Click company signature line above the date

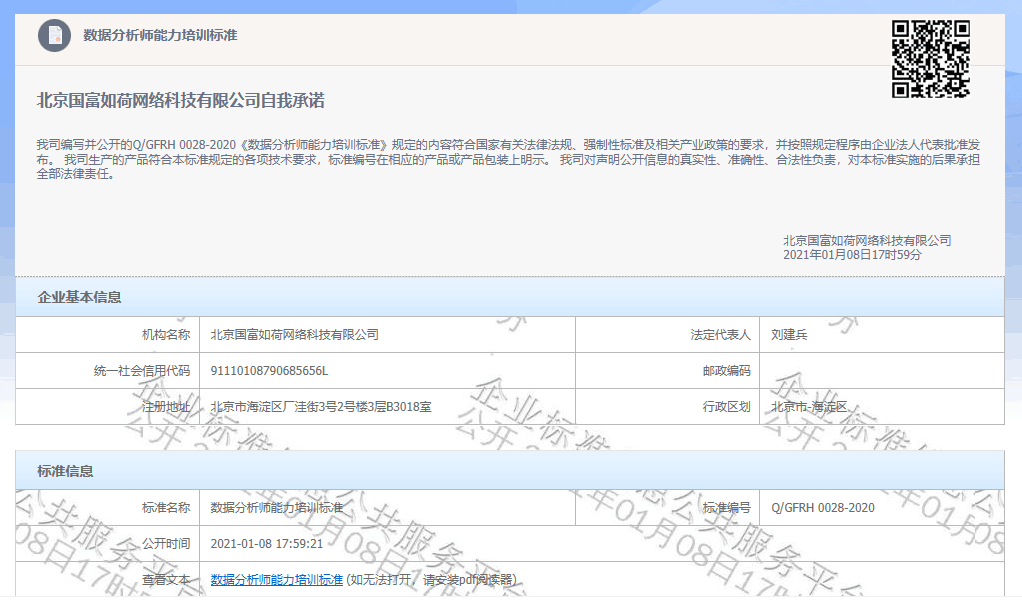pyautogui.click(x=867, y=241)
